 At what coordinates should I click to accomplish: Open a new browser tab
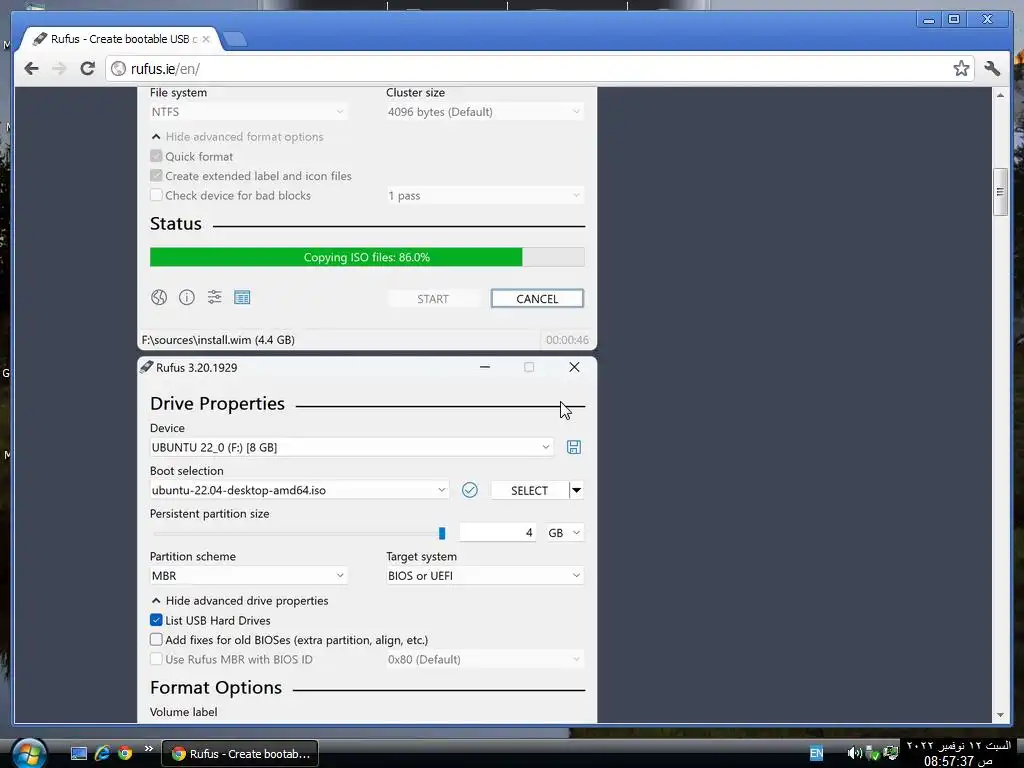[x=234, y=40]
